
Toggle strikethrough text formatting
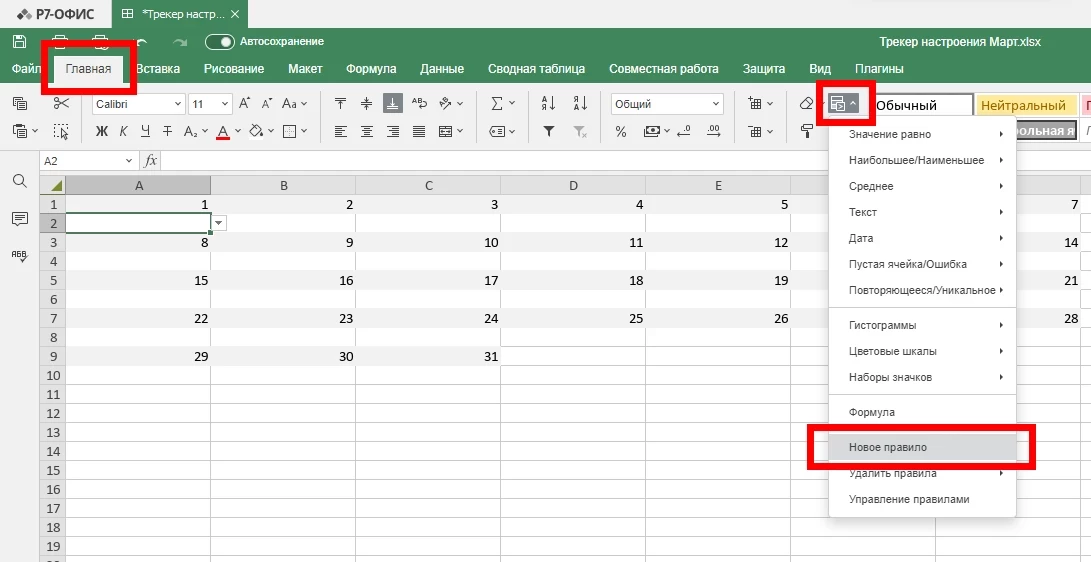click(x=167, y=131)
